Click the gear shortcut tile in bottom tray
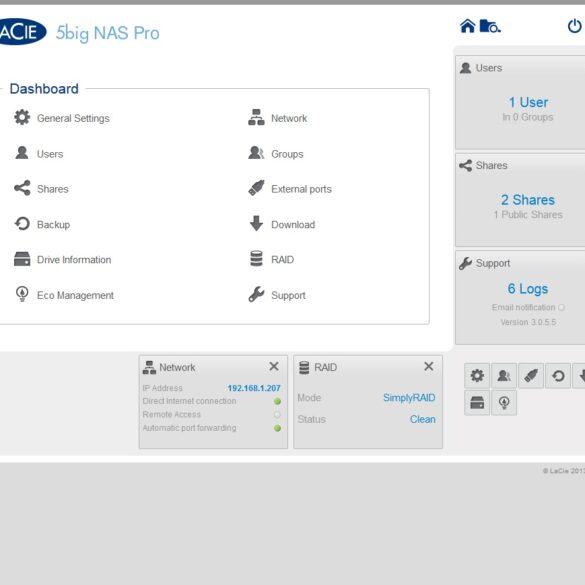This screenshot has height=585, width=585. pyautogui.click(x=477, y=376)
